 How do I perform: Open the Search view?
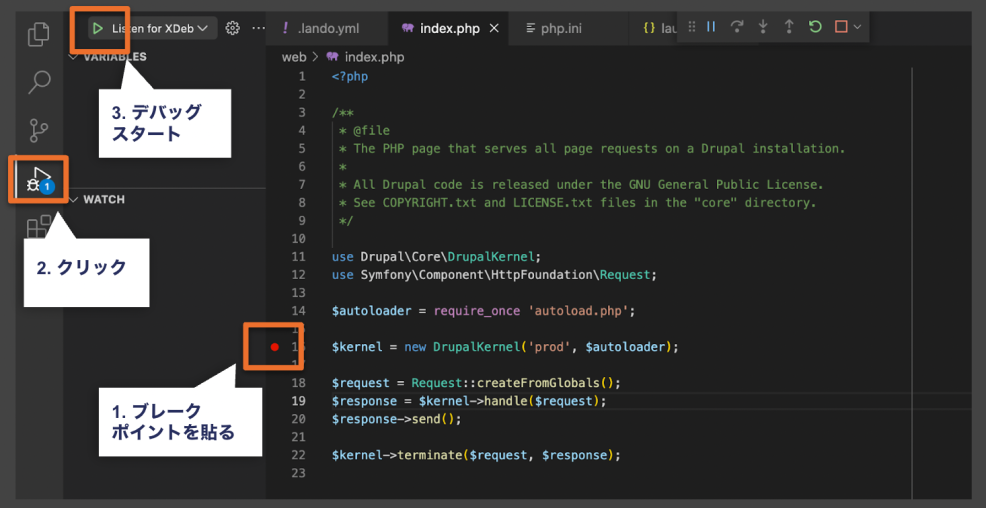pyautogui.click(x=40, y=82)
